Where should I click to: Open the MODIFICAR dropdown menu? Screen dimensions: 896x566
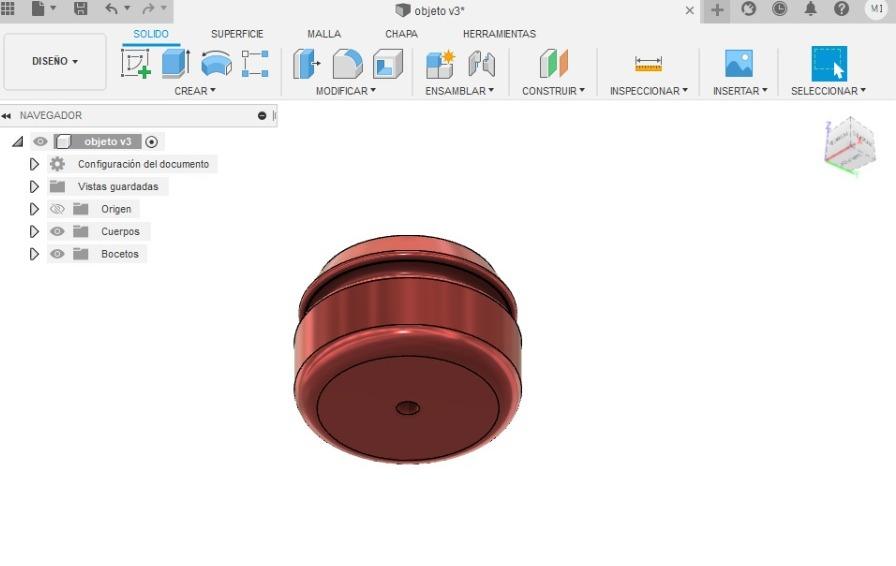[x=346, y=91]
